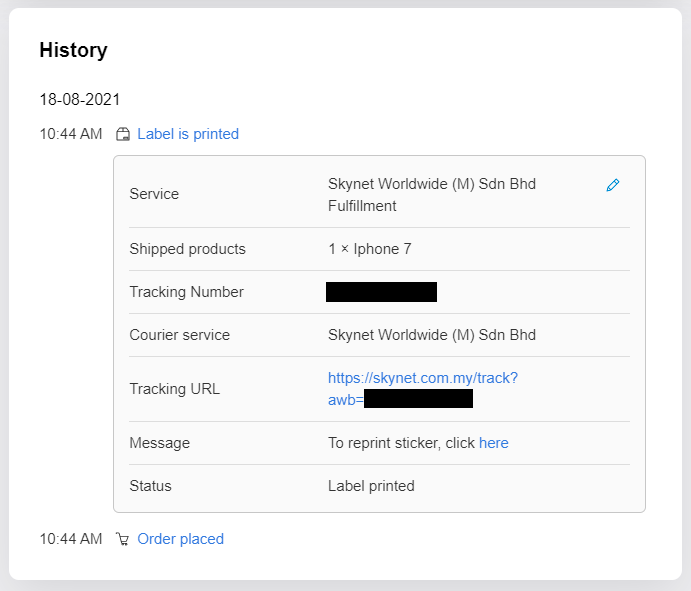Open the "Label is printed" history entry
The width and height of the screenshot is (691, 591).
[x=188, y=134]
